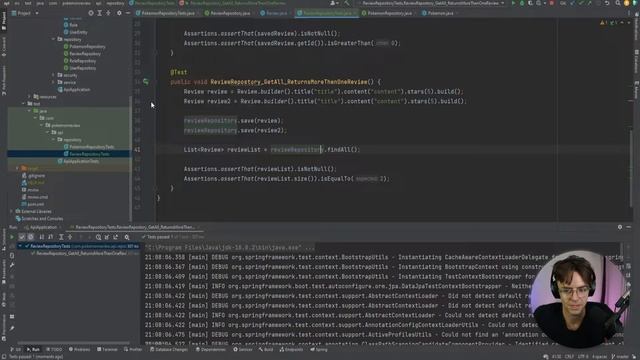Undo last change via the rollback arrow icon

click(607, 3)
